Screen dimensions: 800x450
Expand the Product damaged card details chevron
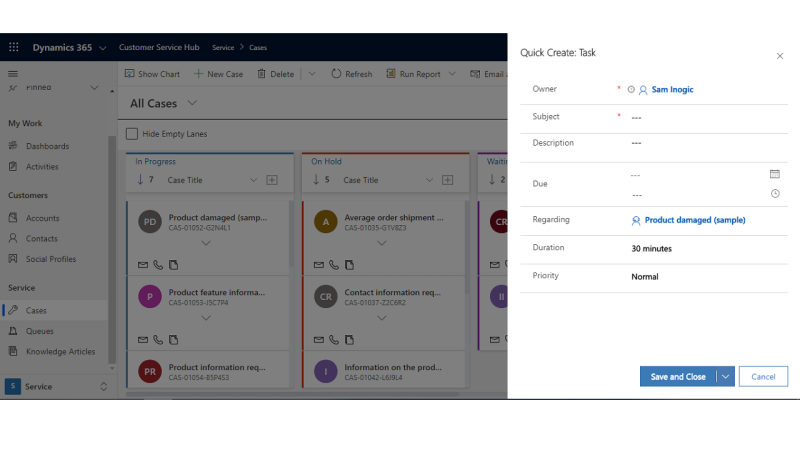tap(206, 243)
